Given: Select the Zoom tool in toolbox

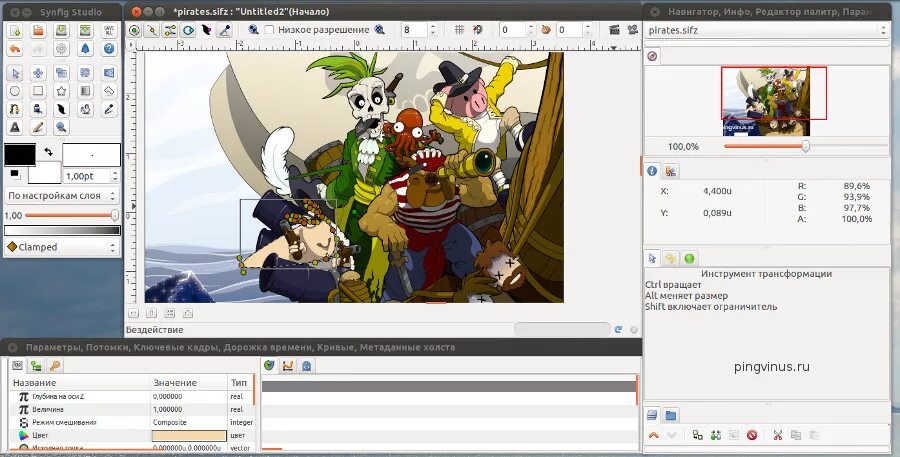Looking at the screenshot, I should click(x=62, y=127).
